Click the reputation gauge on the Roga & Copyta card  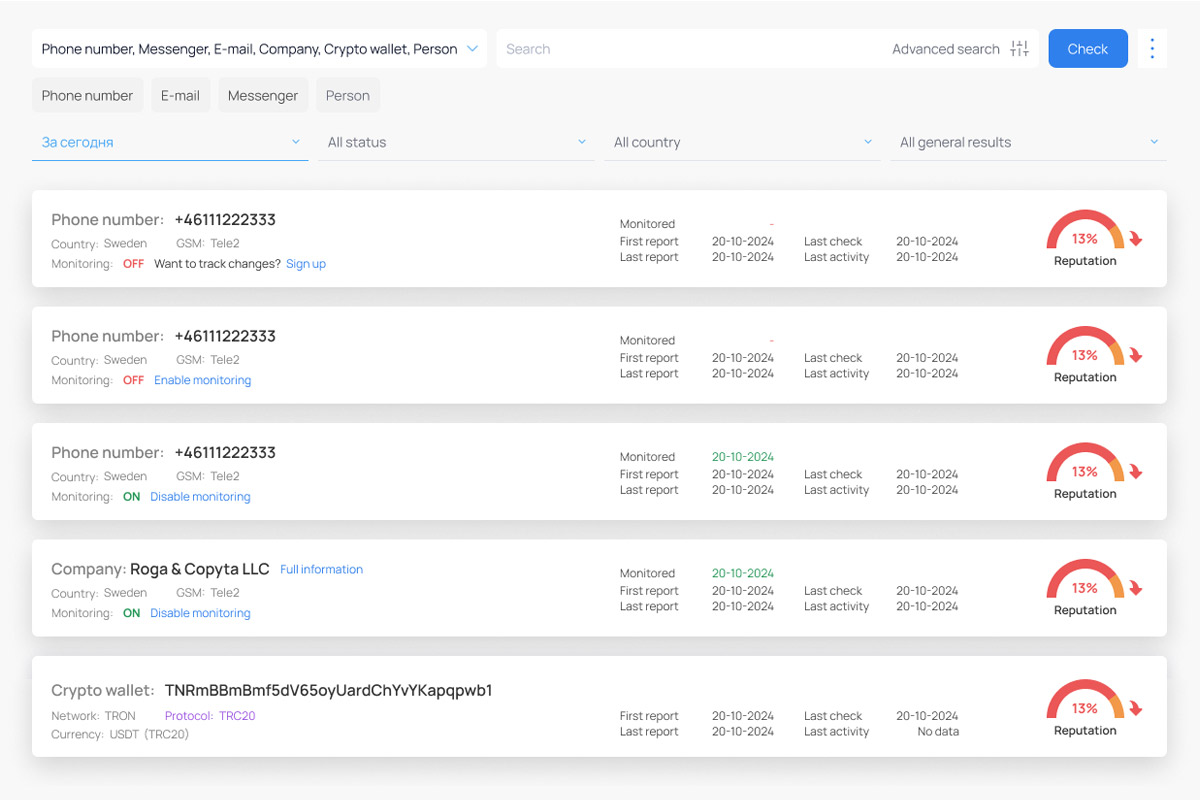pos(1085,582)
